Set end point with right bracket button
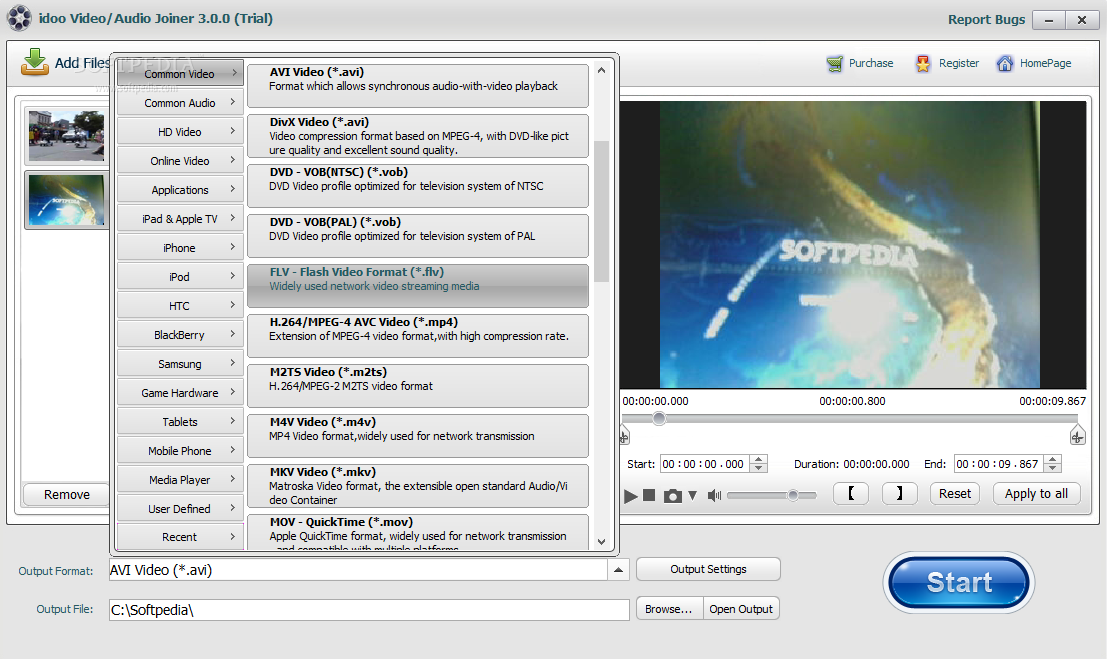Image resolution: width=1107 pixels, height=659 pixels. pos(899,494)
